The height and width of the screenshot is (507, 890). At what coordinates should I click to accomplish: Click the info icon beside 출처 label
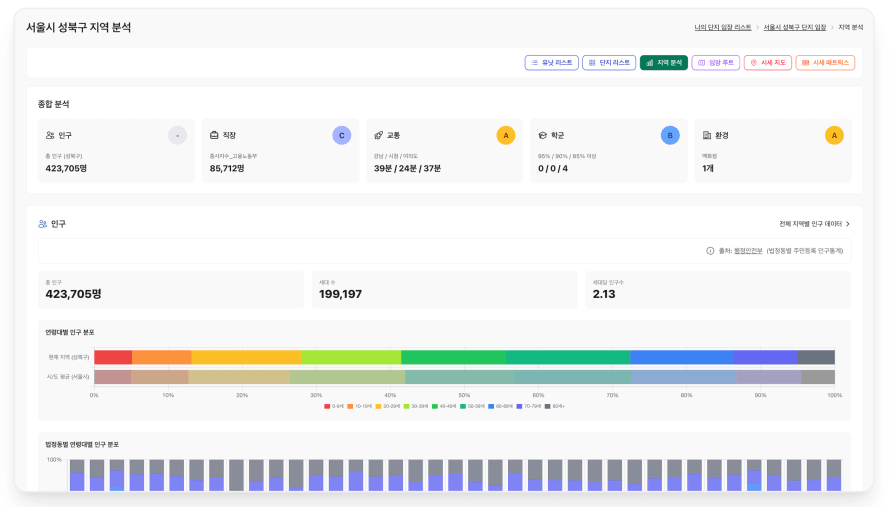[x=710, y=251]
